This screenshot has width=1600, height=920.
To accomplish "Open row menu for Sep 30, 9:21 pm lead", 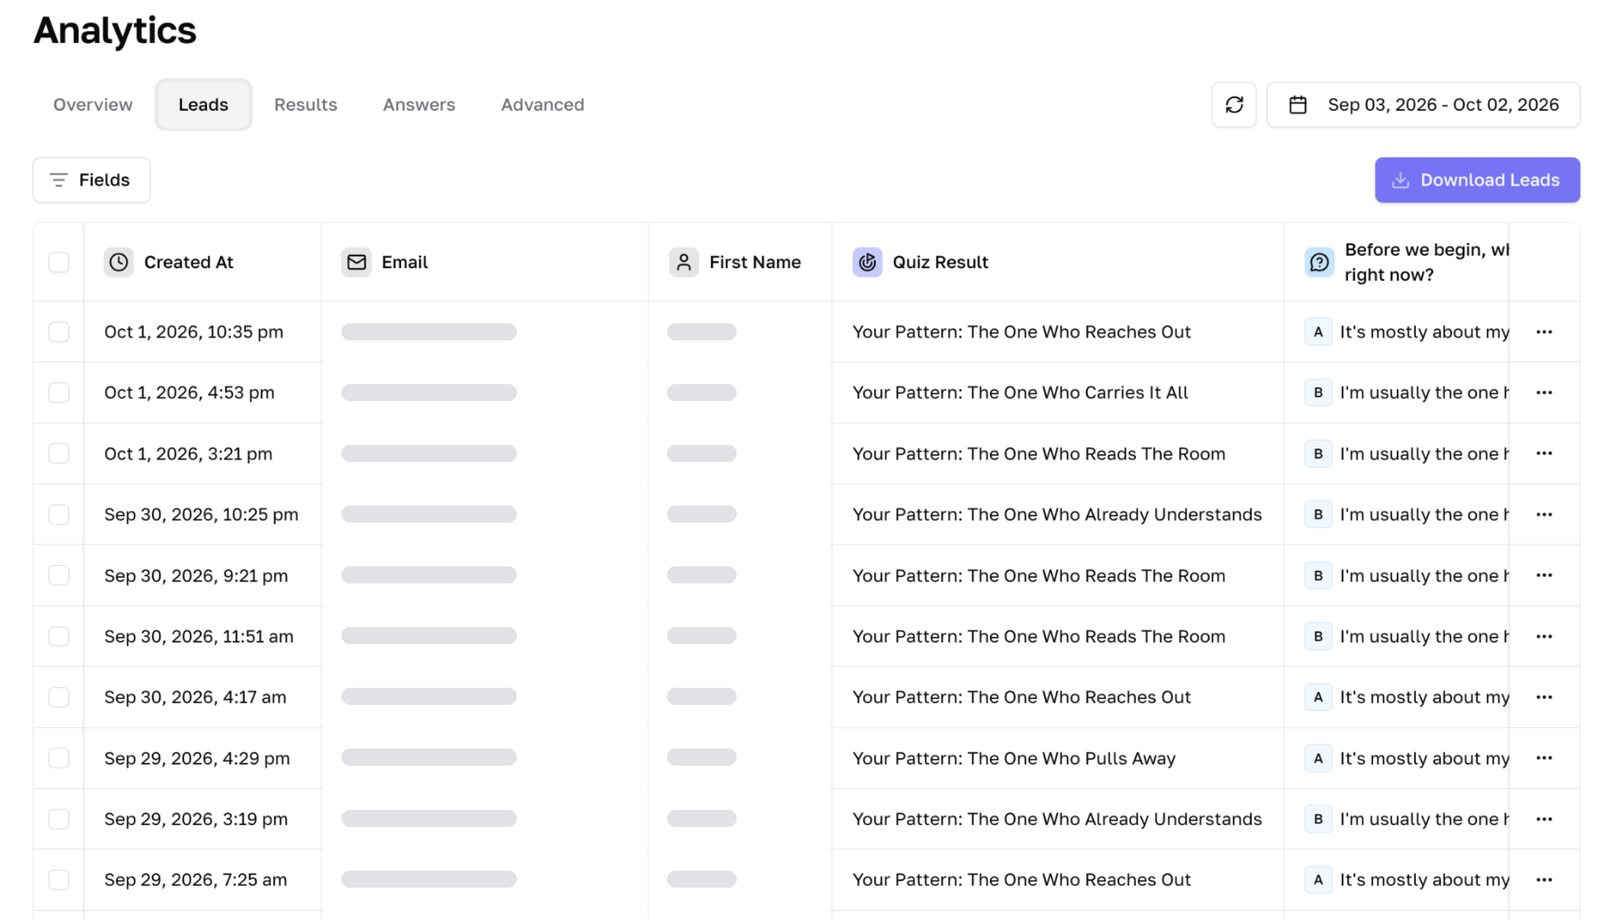I will tap(1544, 576).
